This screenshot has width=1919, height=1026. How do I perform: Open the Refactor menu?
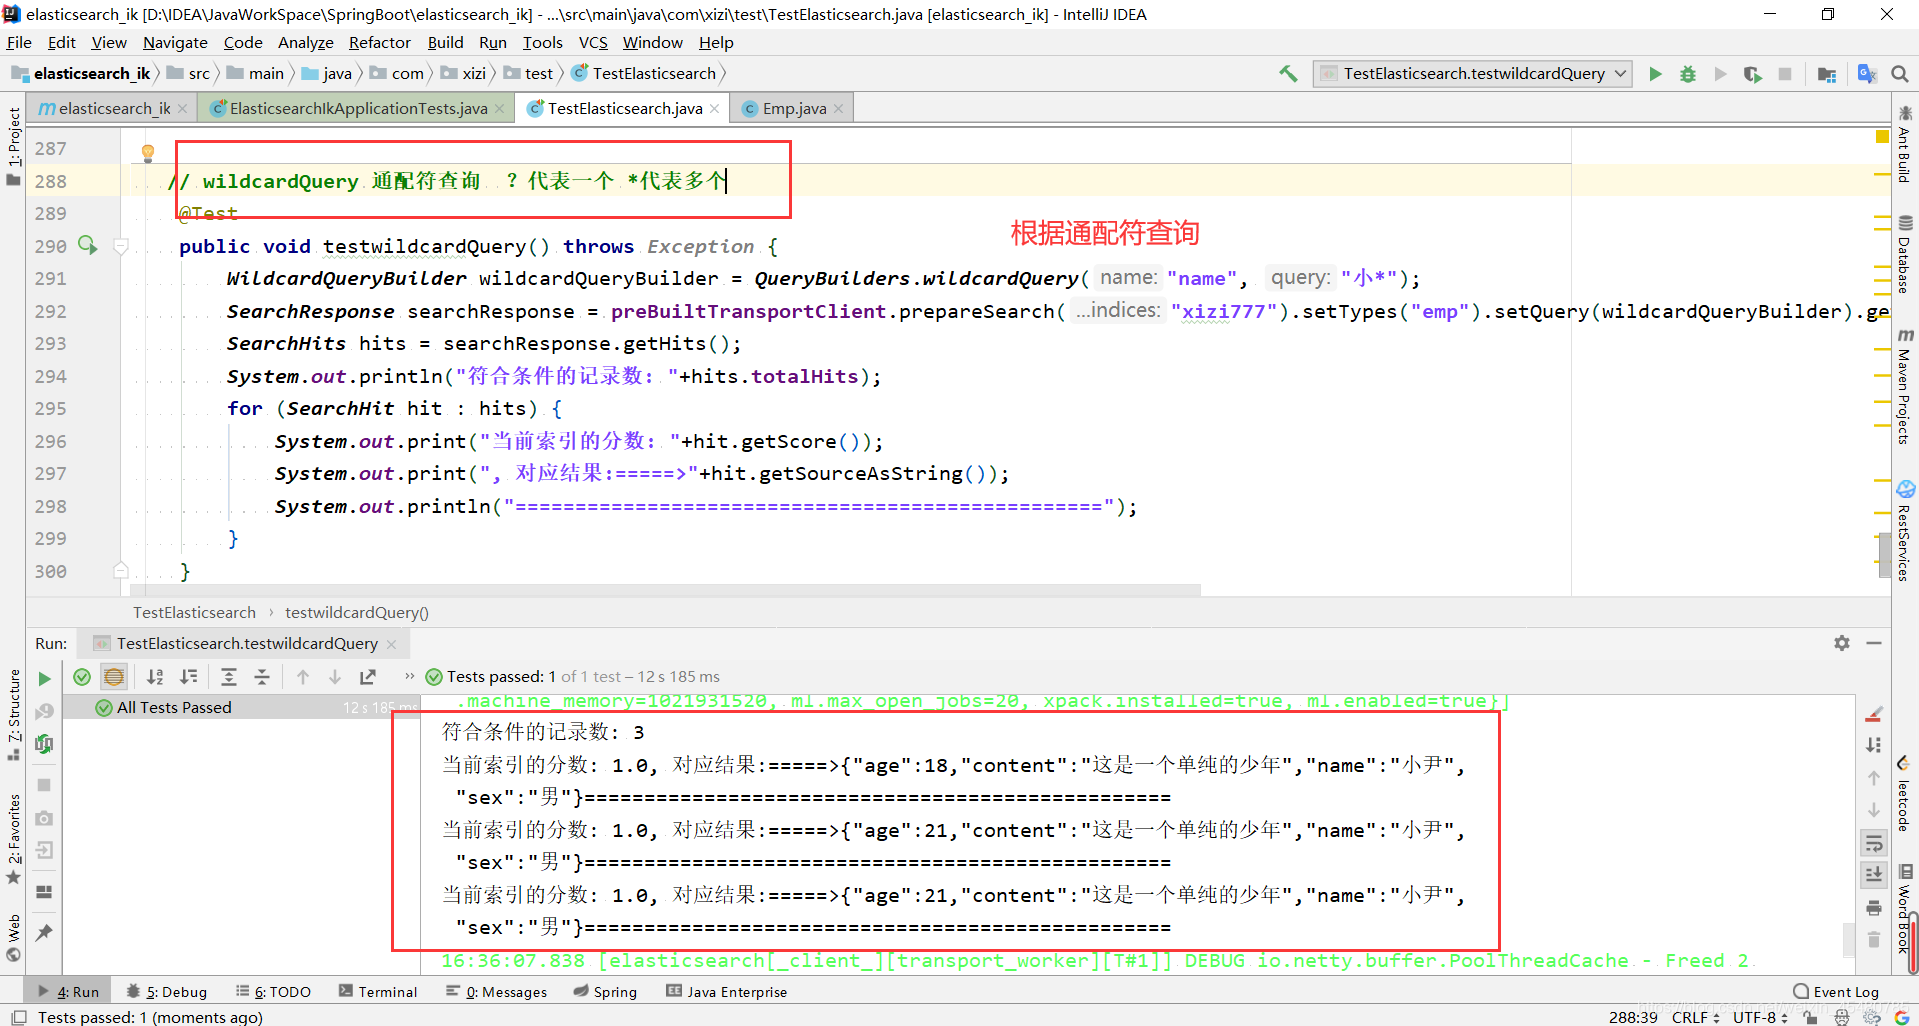[379, 42]
